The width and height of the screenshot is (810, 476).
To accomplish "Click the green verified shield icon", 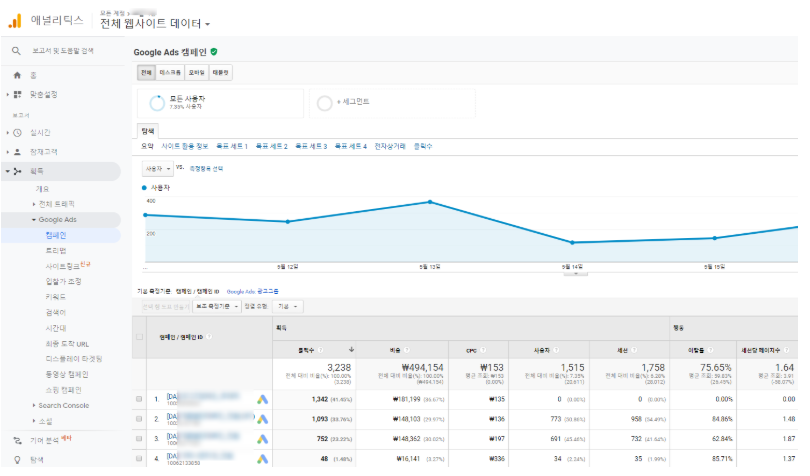I will pos(214,52).
